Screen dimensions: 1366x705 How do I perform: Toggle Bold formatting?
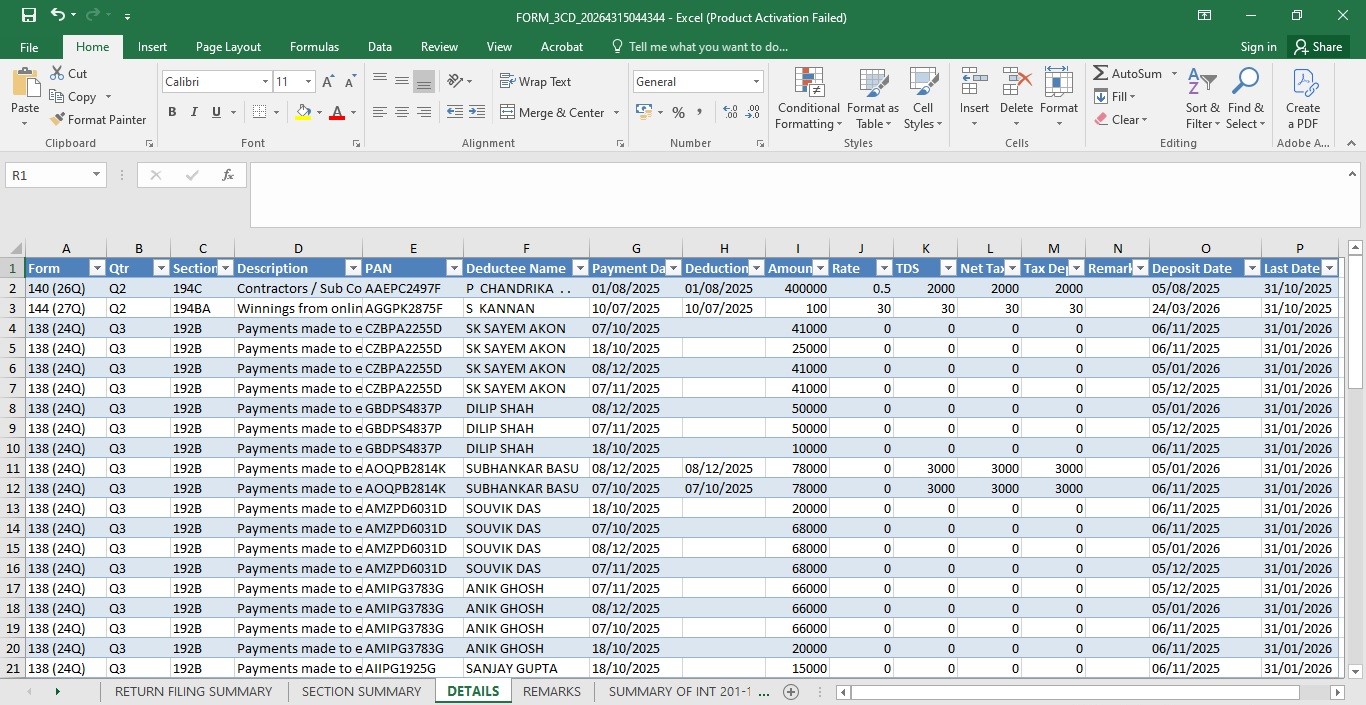[172, 113]
